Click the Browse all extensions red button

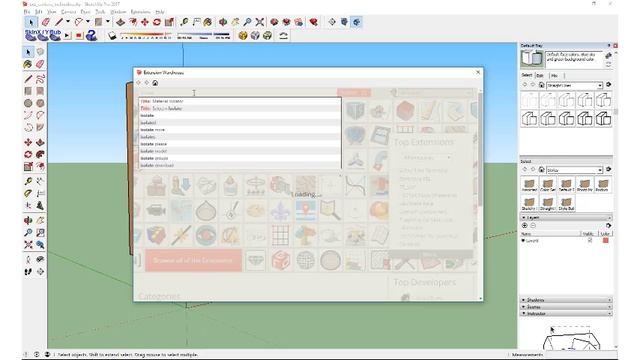coord(193,260)
